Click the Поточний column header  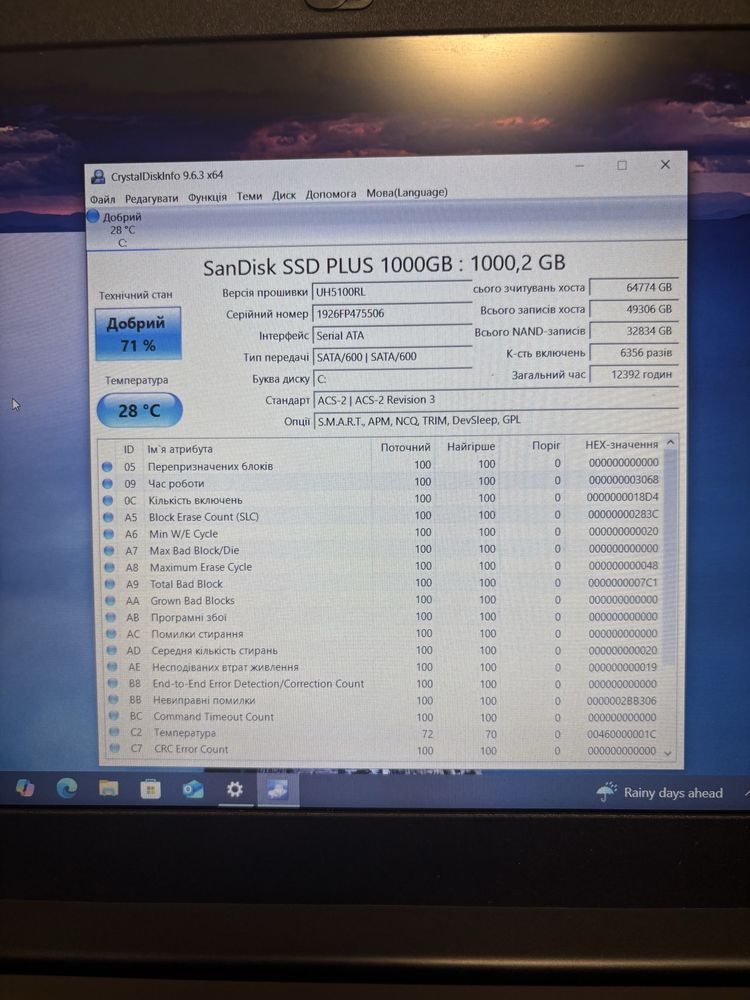tap(405, 447)
